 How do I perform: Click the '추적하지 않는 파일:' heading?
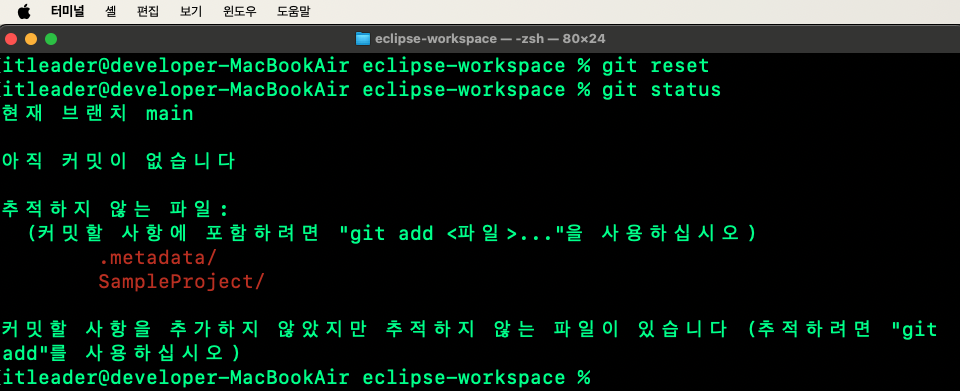[115, 210]
